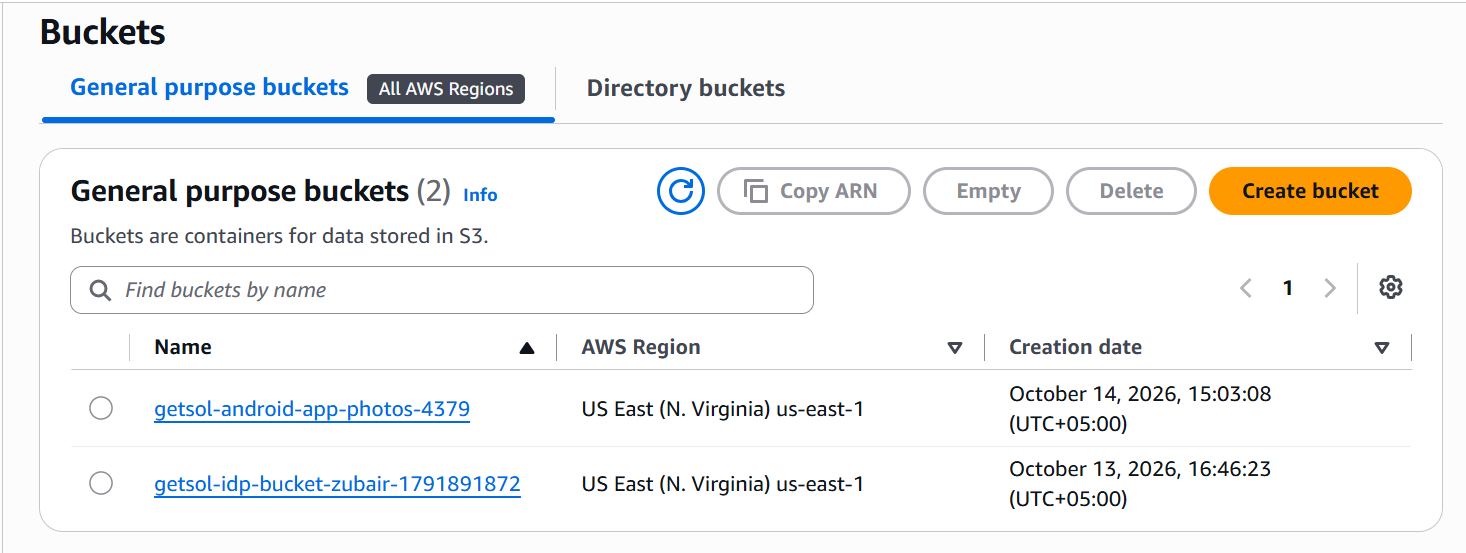Click the October 14, 2026 creation date
Screen dimensions: 1466x553
tap(1140, 409)
